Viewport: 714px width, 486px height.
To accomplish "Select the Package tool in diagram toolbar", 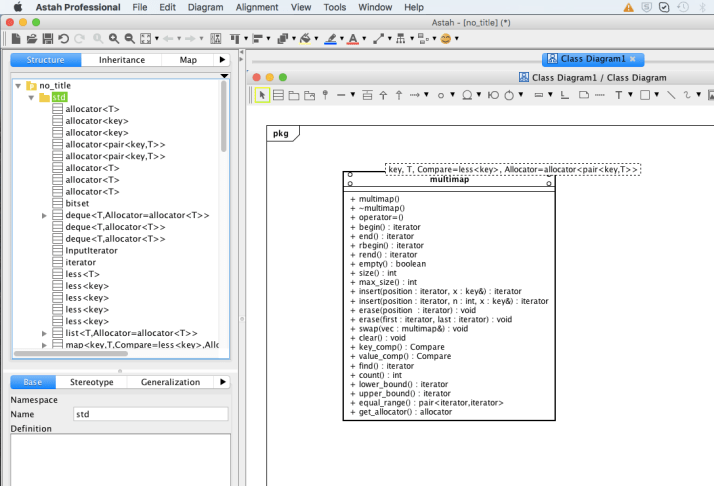I will (x=294, y=95).
